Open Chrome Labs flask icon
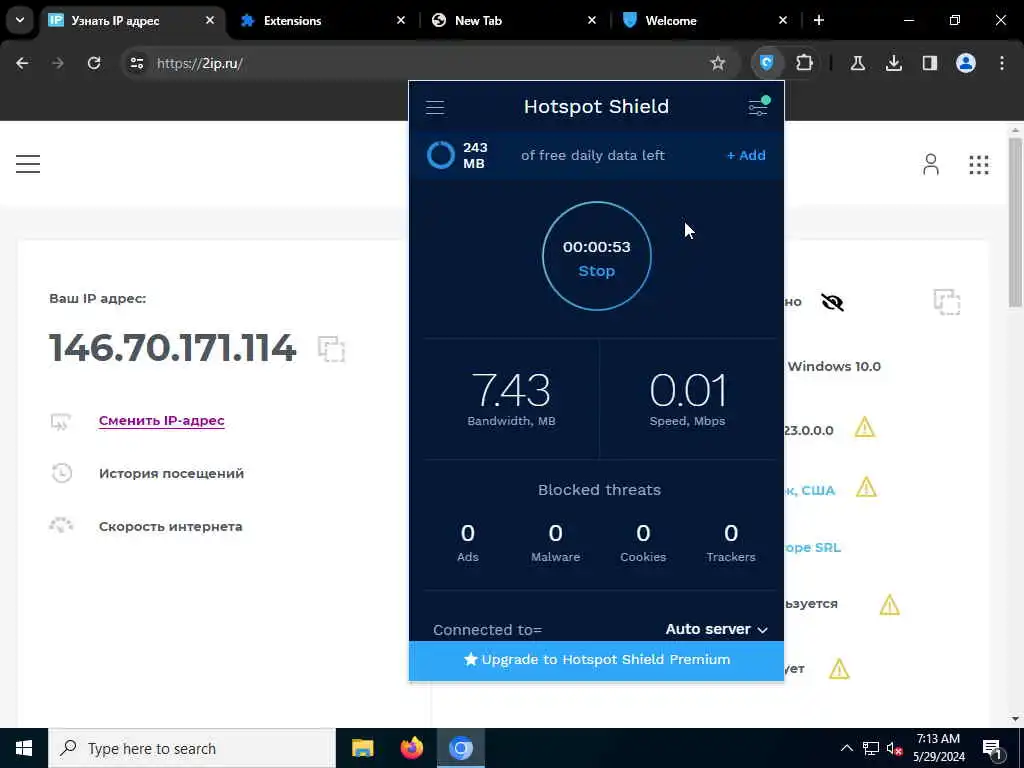Image resolution: width=1024 pixels, height=768 pixels. 857,63
